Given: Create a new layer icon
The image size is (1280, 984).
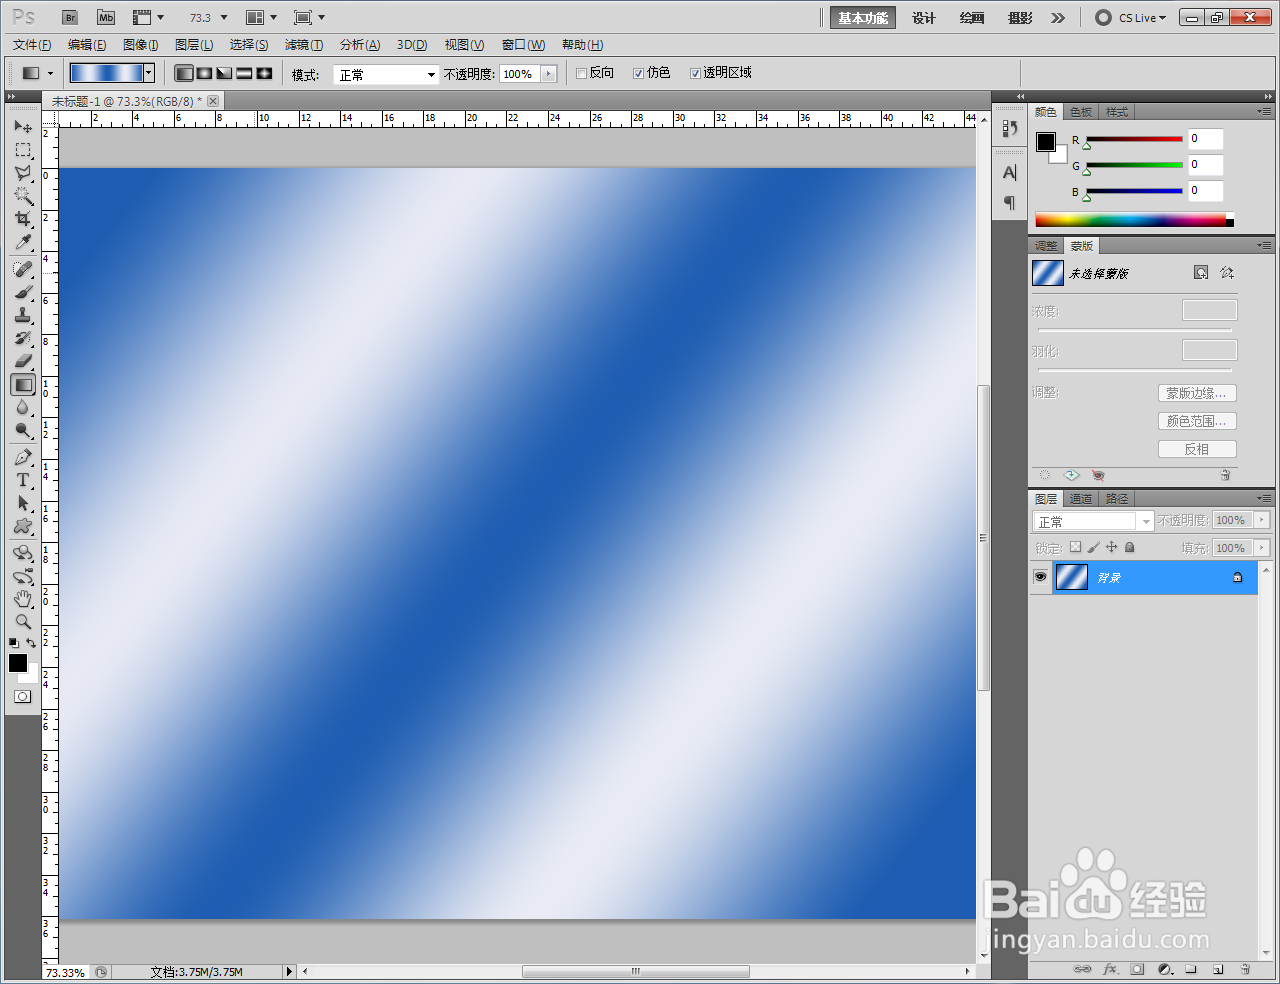Looking at the screenshot, I should pos(1218,969).
